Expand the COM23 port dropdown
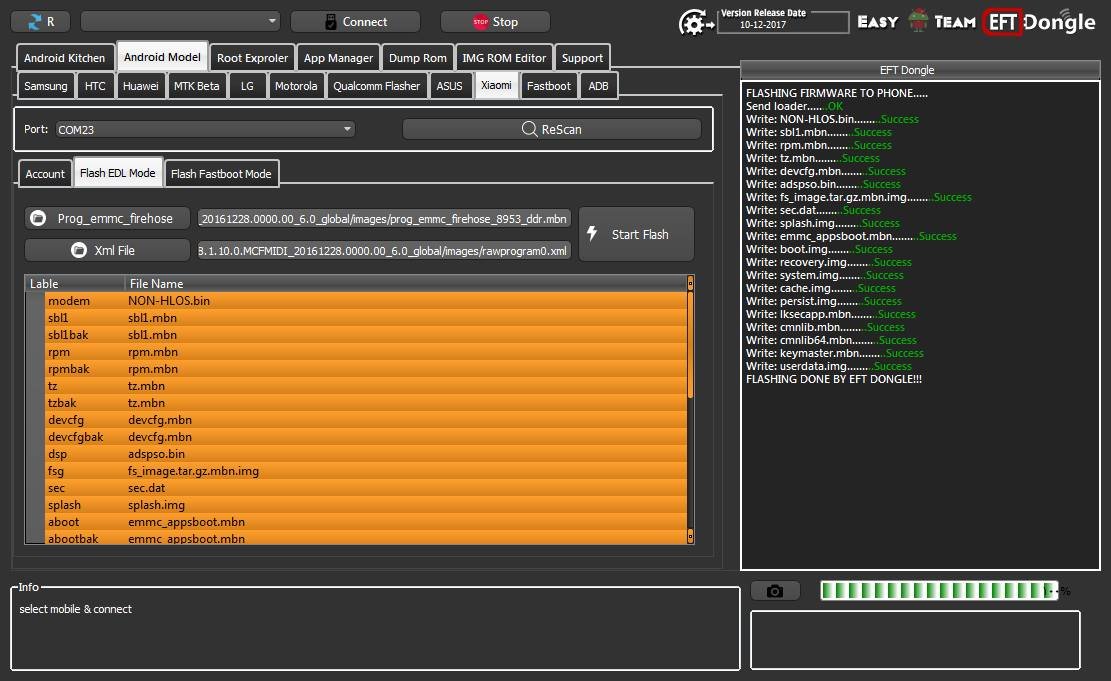 [x=205, y=129]
